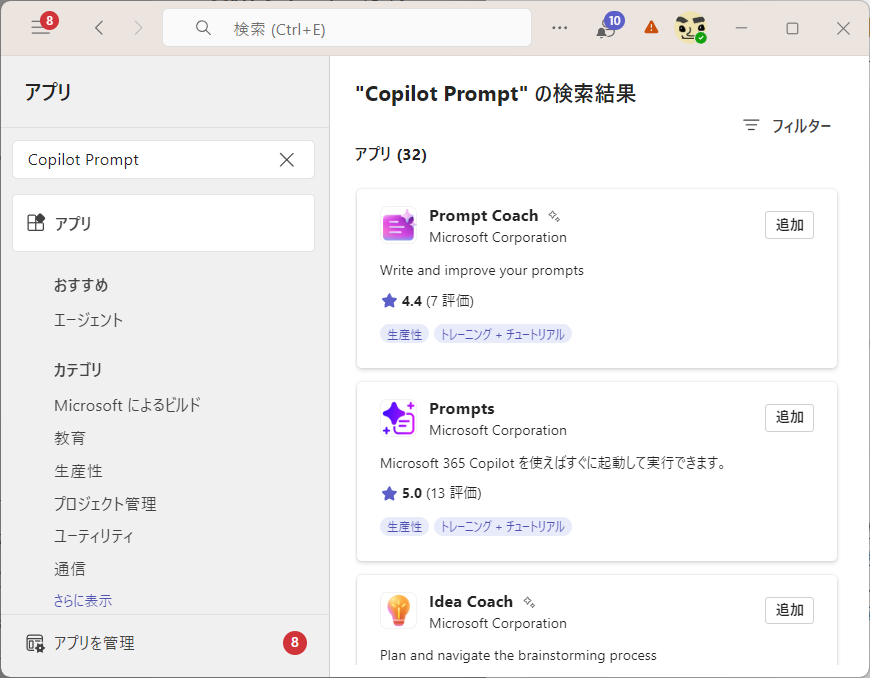Viewport: 870px width, 678px height.
Task: Open the hamburger navigation menu
Action: click(41, 28)
